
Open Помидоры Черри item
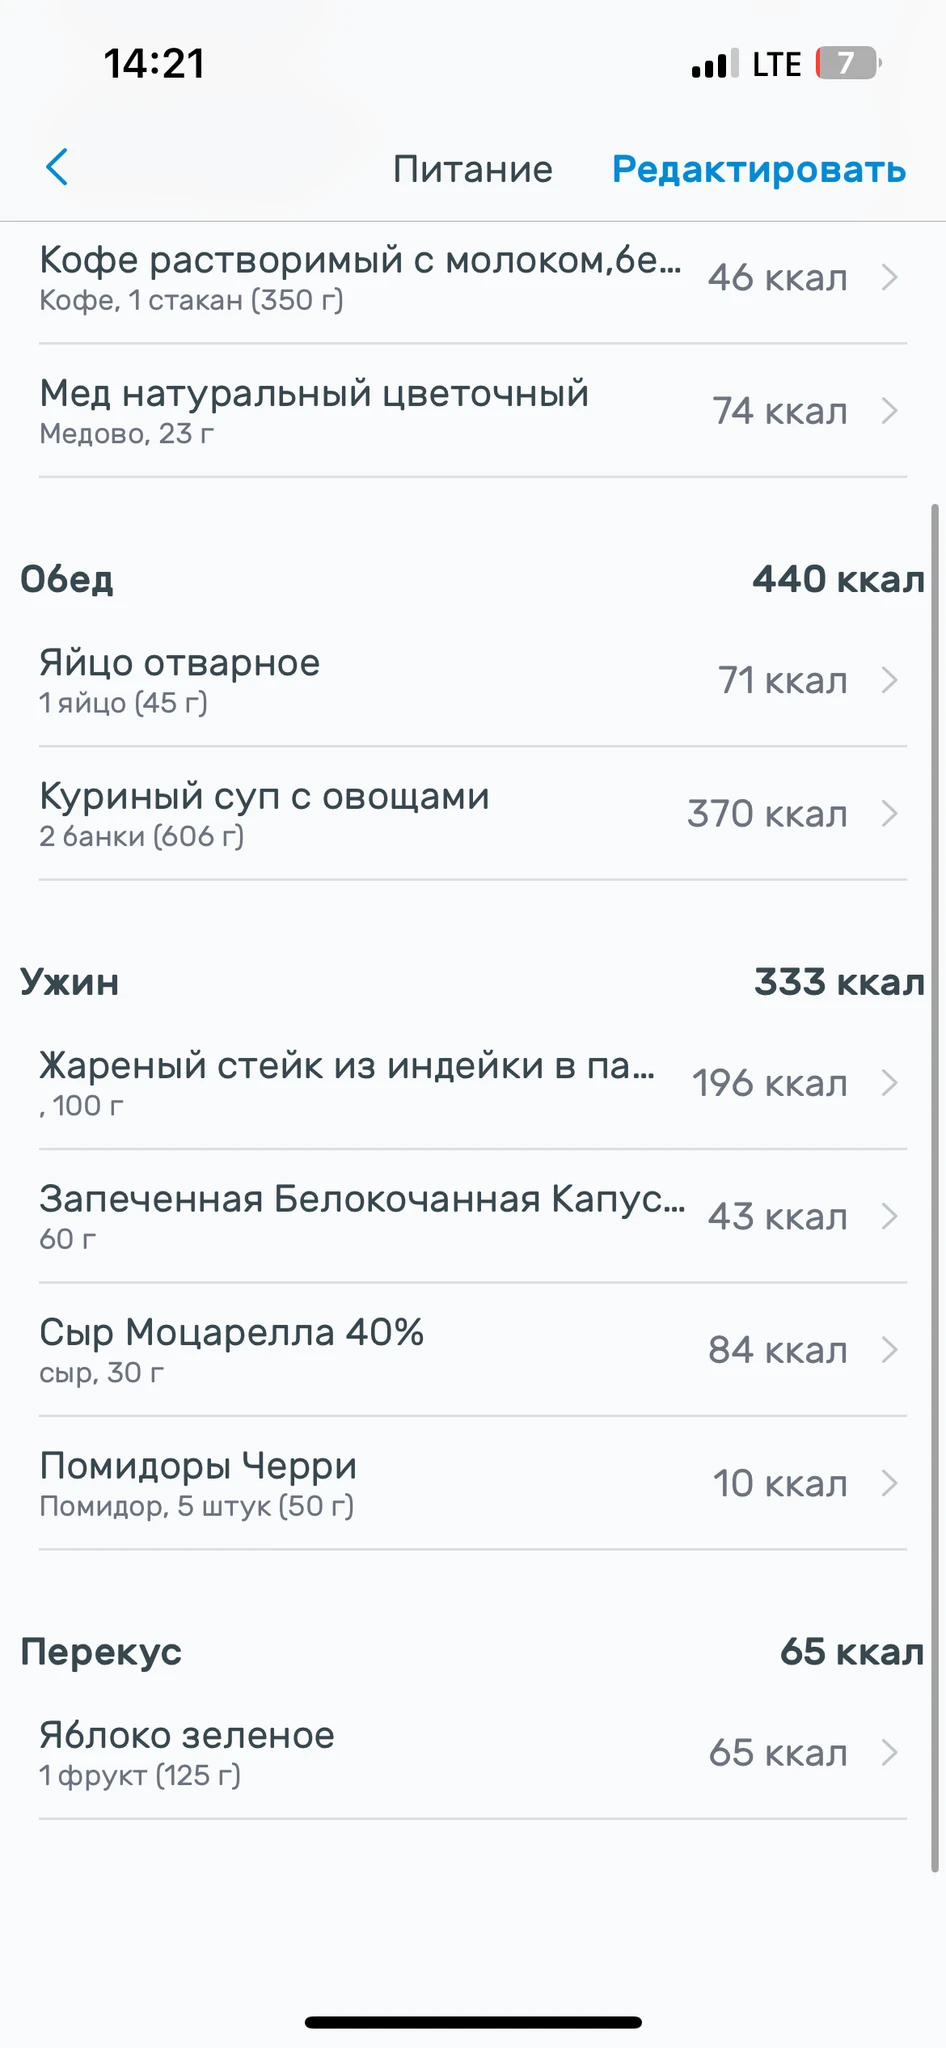point(198,1483)
